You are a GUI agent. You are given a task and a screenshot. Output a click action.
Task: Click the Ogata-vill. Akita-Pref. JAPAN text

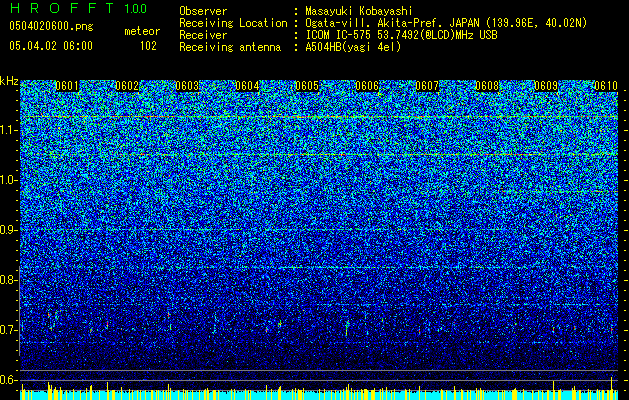pyautogui.click(x=446, y=23)
